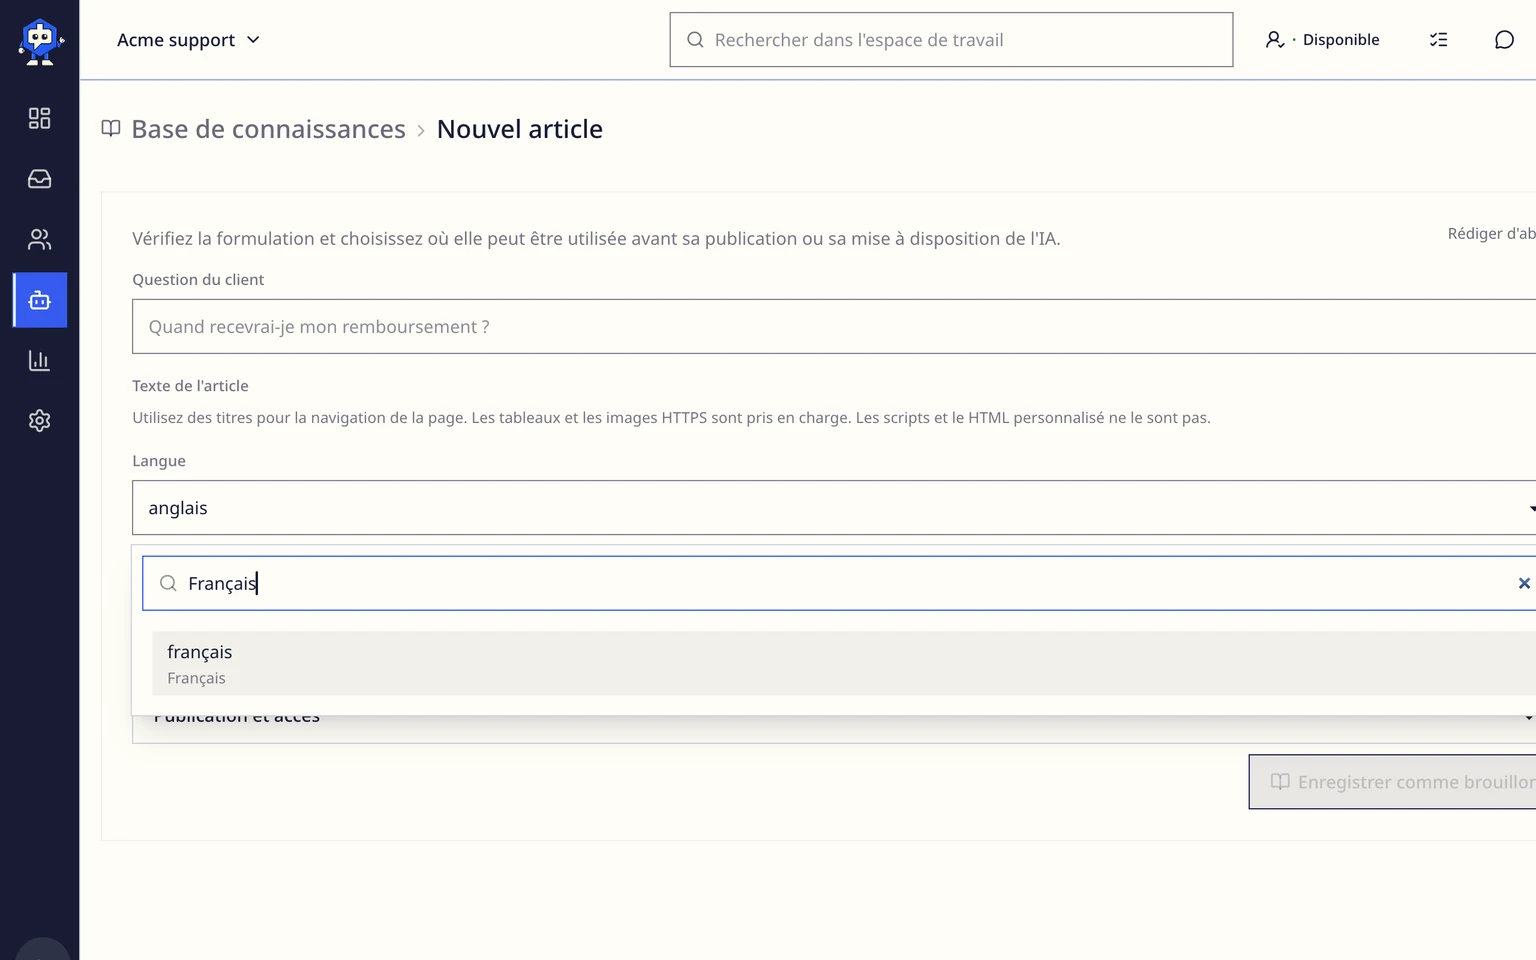This screenshot has height=960, width=1536.
Task: Clear the language search with the X icon
Action: [1524, 583]
